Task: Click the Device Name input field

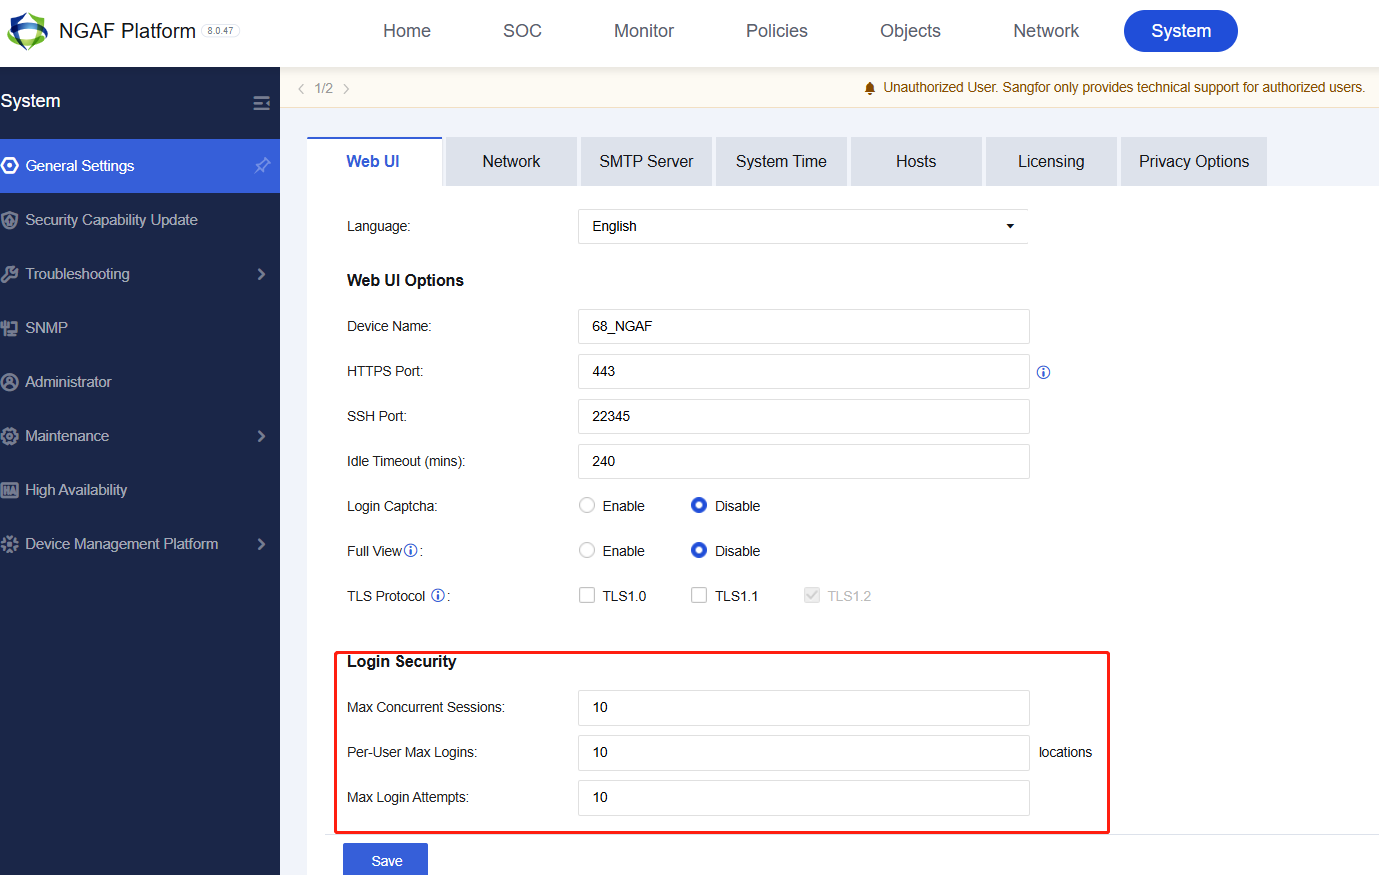Action: (803, 327)
